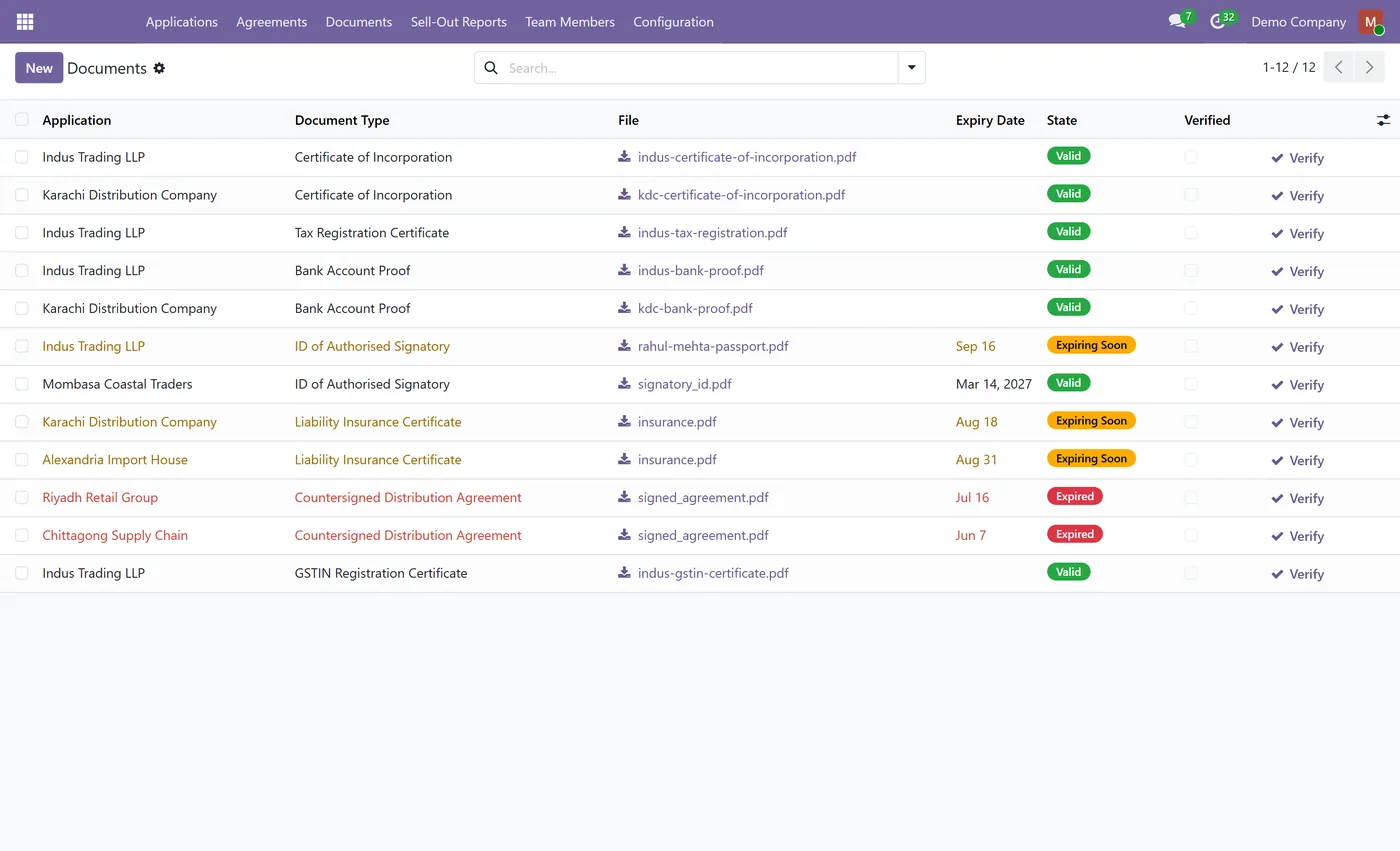Viewport: 1400px width, 851px height.
Task: Click download icon beside rahul-mehta-passport.pdf
Action: pyautogui.click(x=624, y=346)
